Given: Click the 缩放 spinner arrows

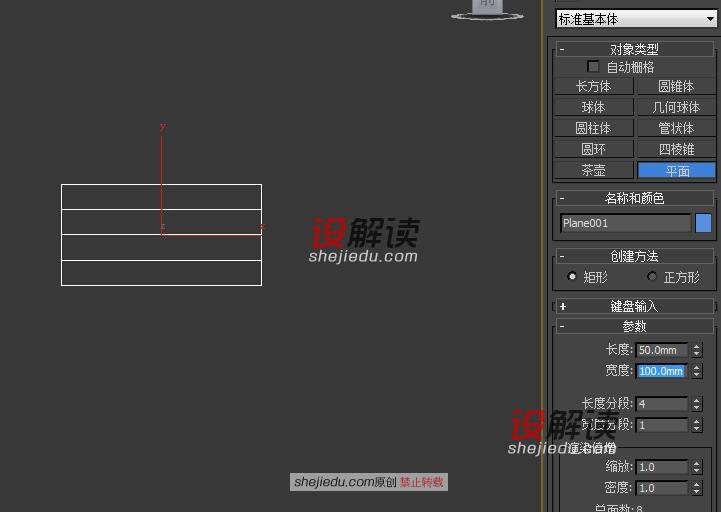Looking at the screenshot, I should click(697, 467).
